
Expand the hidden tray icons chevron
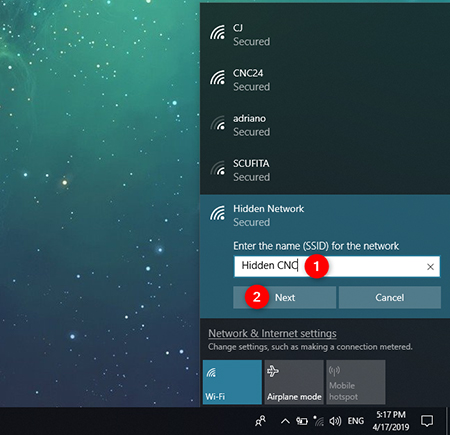tap(285, 421)
